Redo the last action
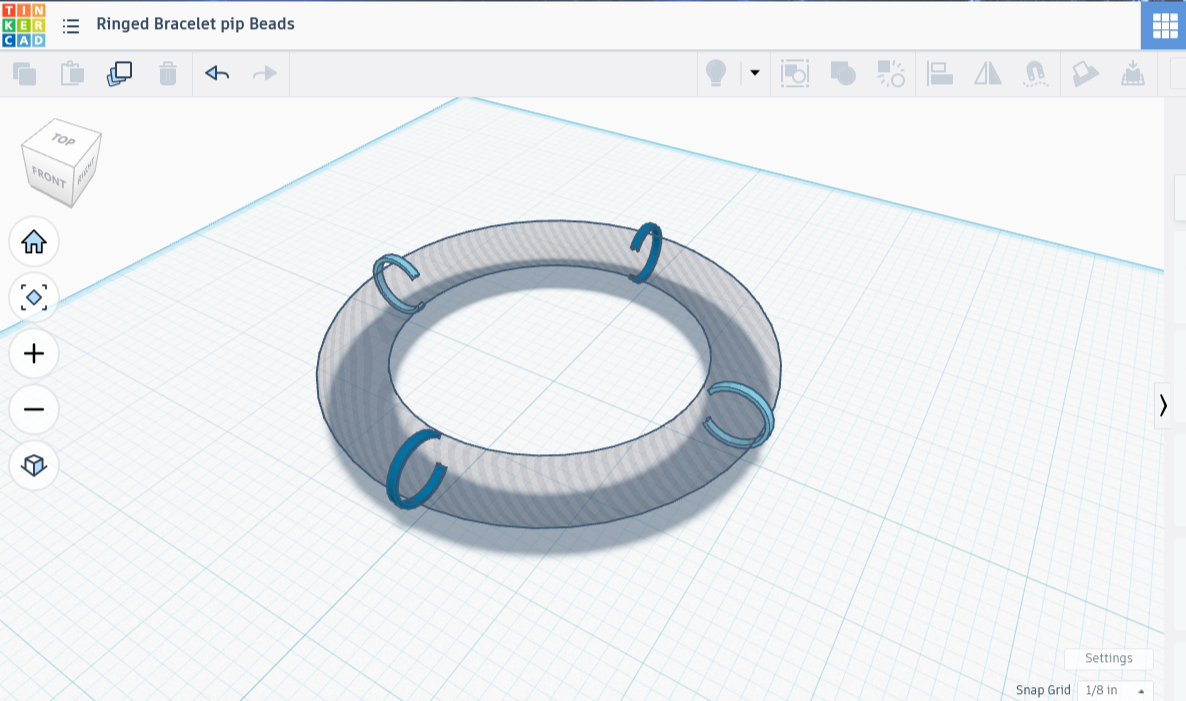1186x701 pixels. click(x=265, y=73)
